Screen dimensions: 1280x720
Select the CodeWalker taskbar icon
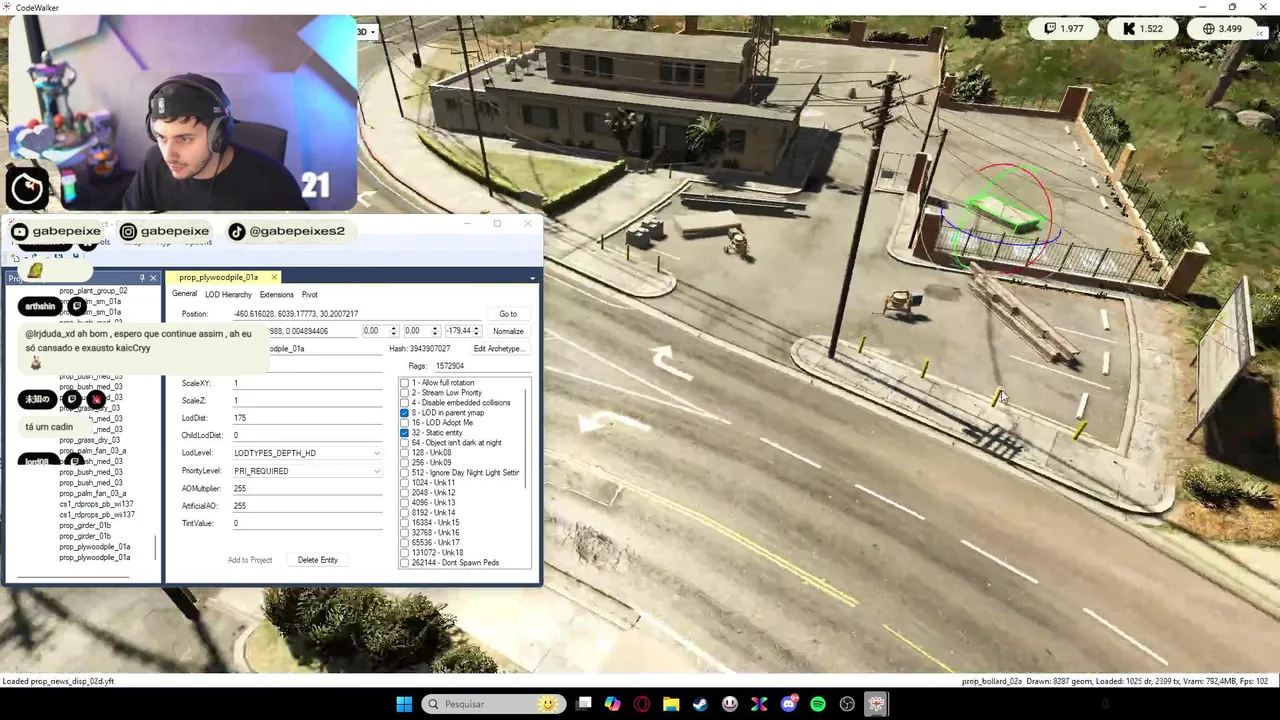pos(876,704)
